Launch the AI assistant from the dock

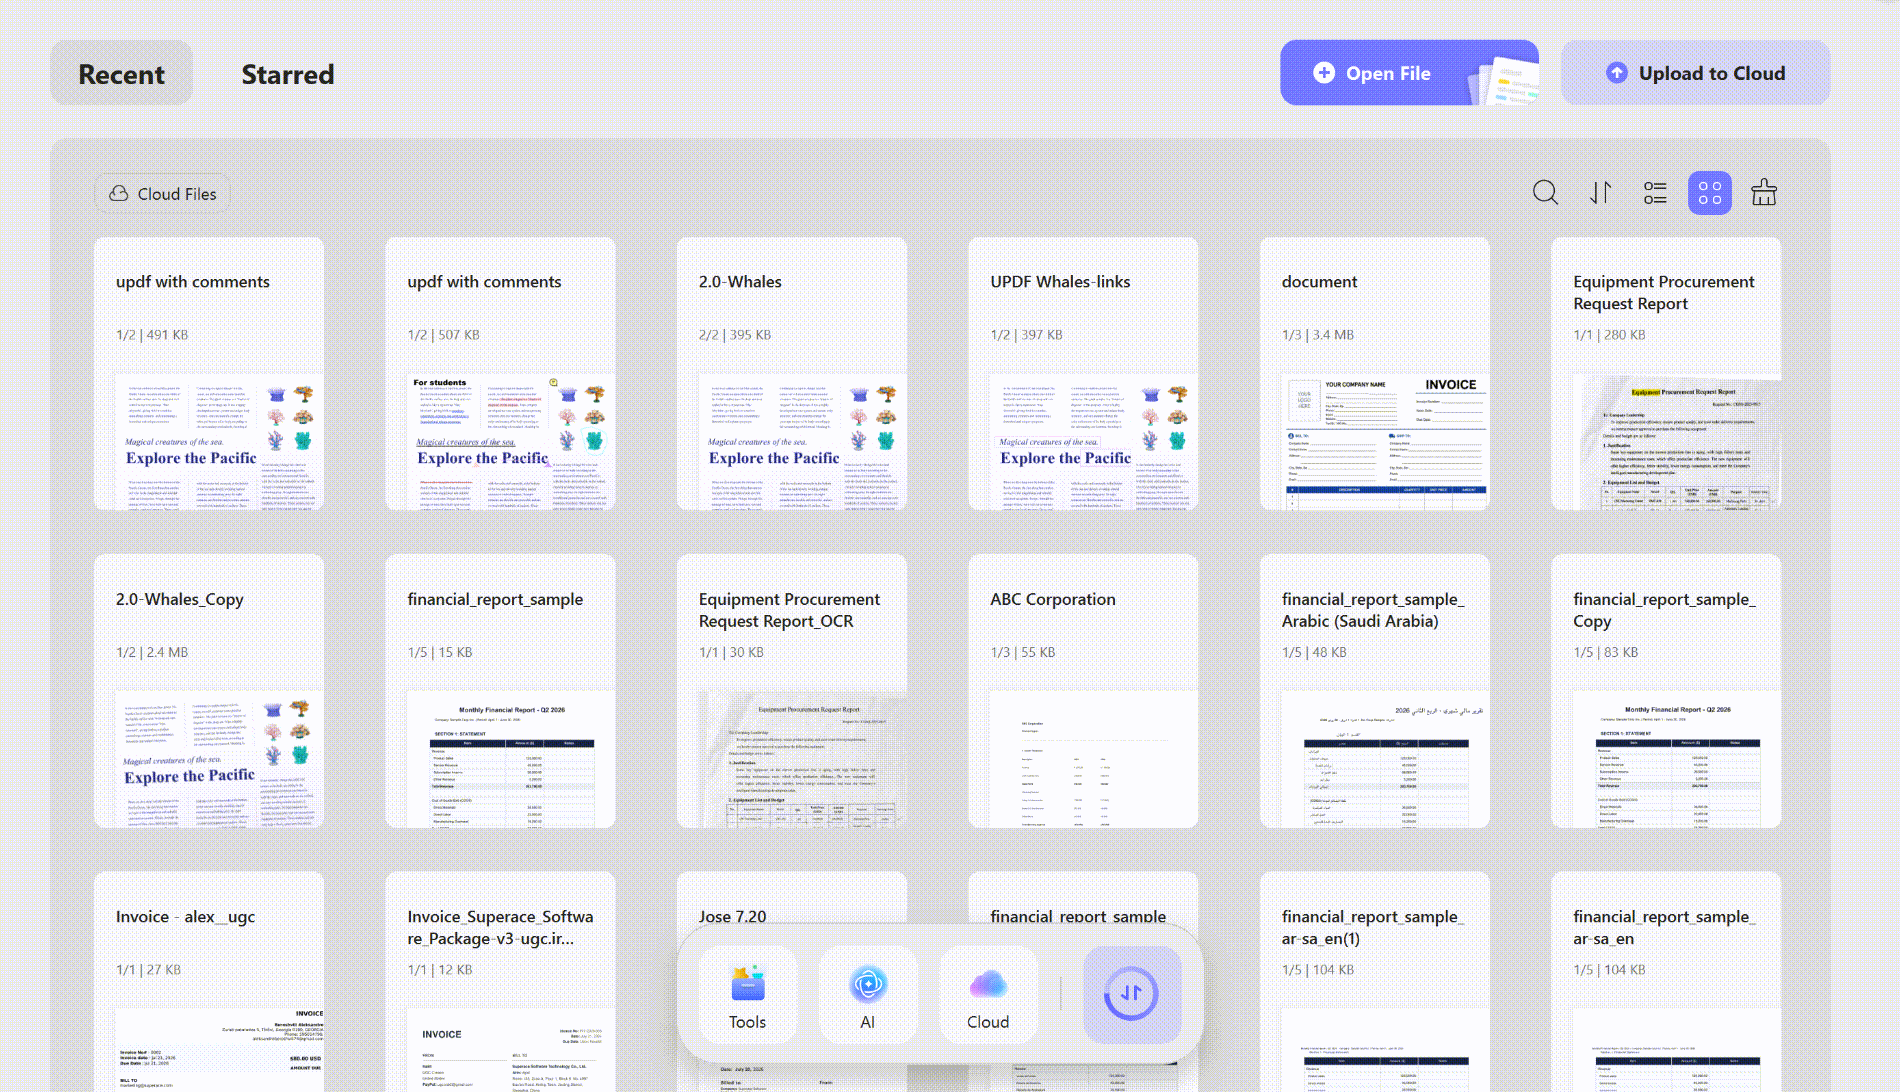(868, 994)
